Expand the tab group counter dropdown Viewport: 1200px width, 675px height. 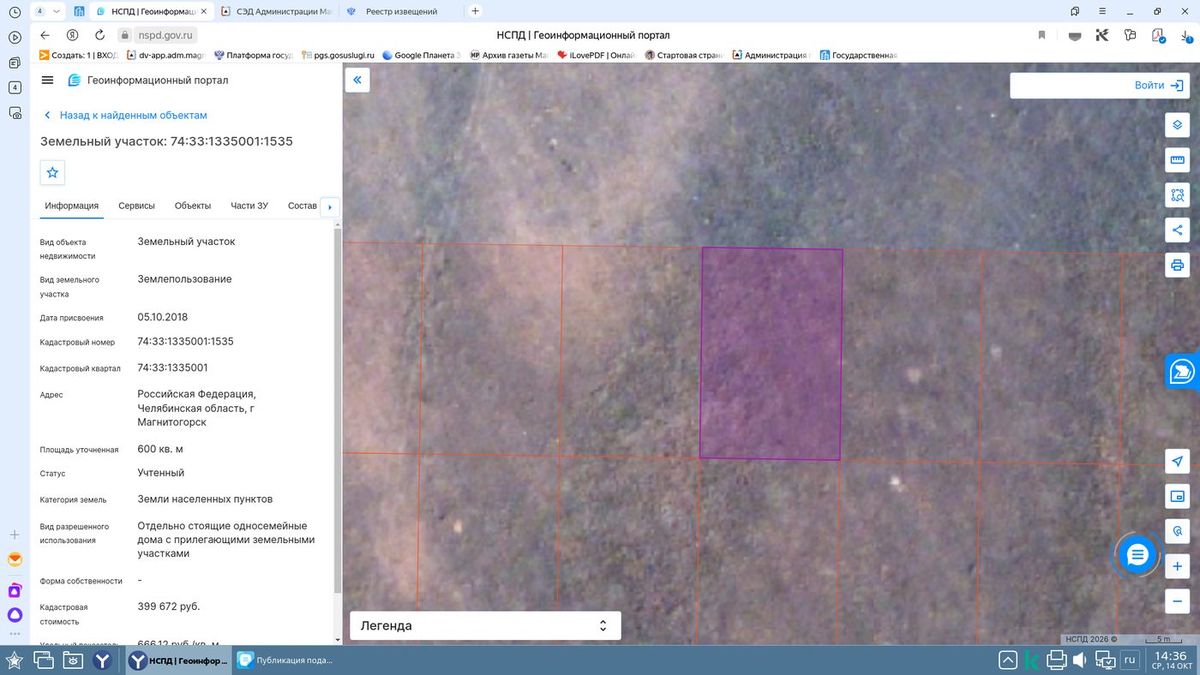(45, 11)
